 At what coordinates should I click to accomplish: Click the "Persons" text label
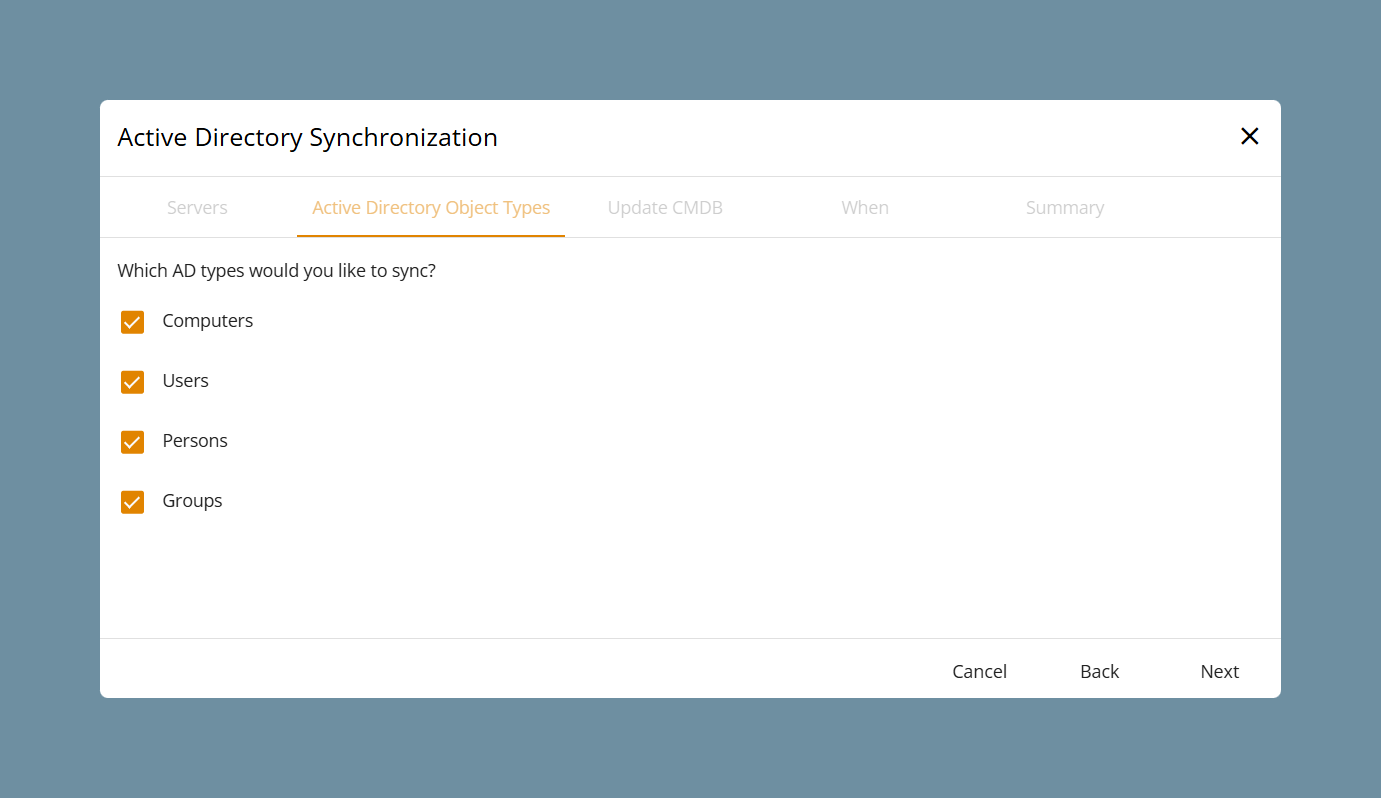tap(195, 441)
